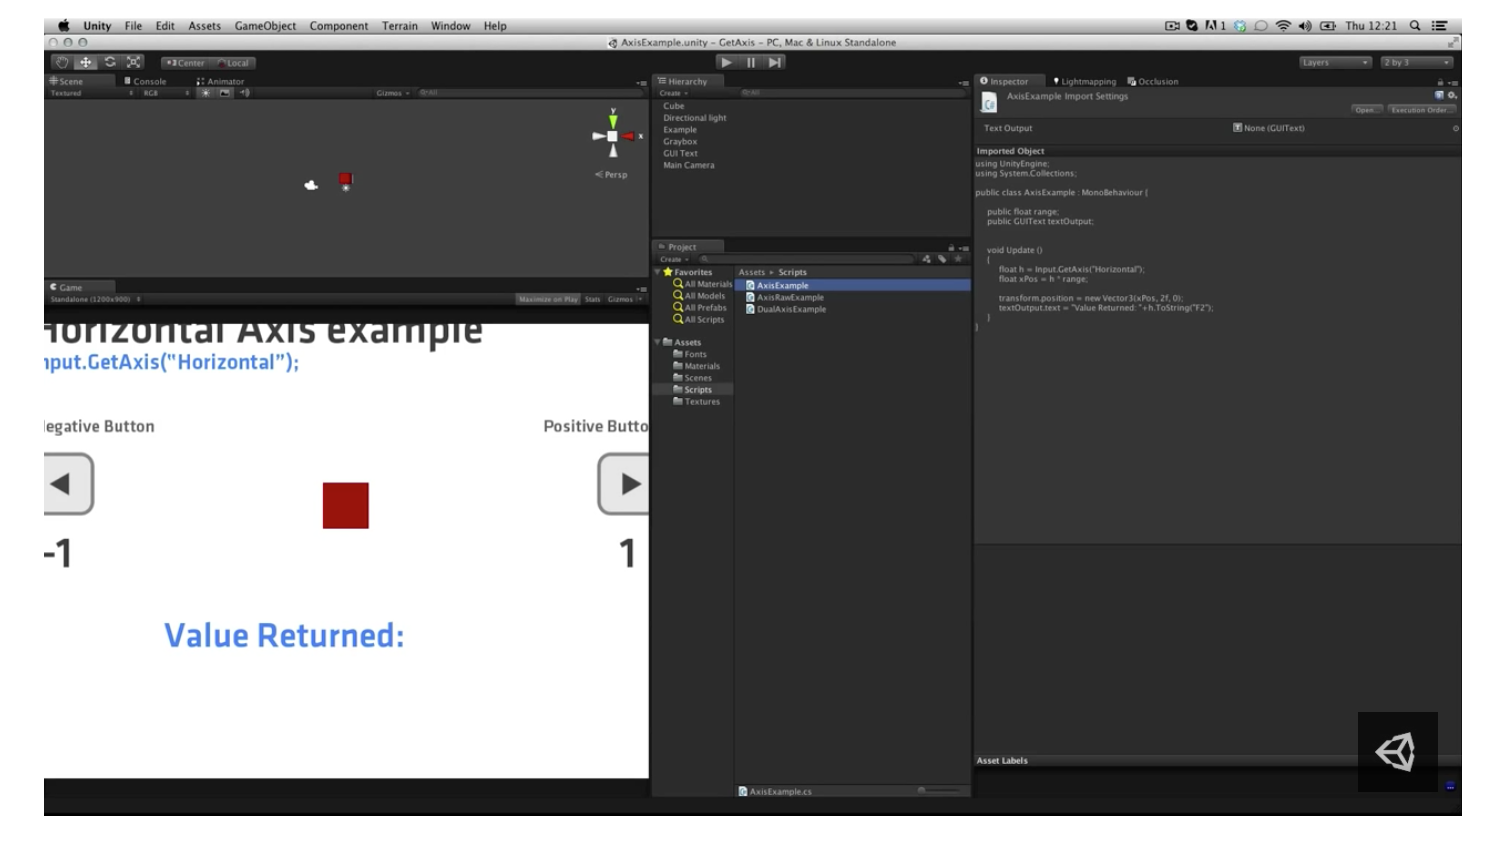Switch to the Console tab
This screenshot has width=1500, height=858.
(x=146, y=81)
